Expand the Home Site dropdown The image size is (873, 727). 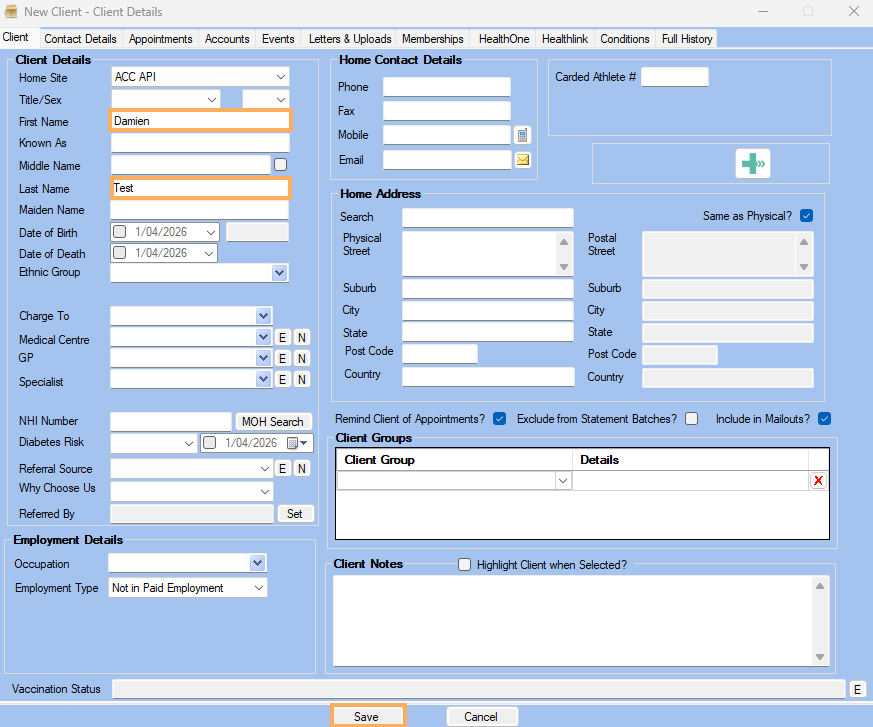coord(280,77)
